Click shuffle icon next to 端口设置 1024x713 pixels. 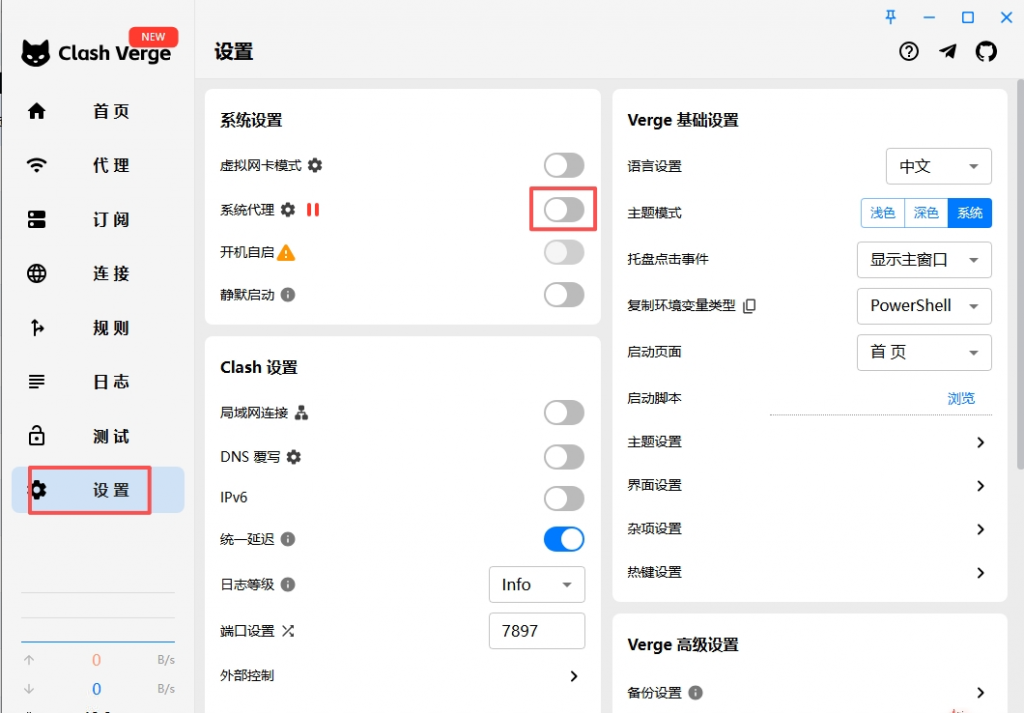click(x=288, y=631)
